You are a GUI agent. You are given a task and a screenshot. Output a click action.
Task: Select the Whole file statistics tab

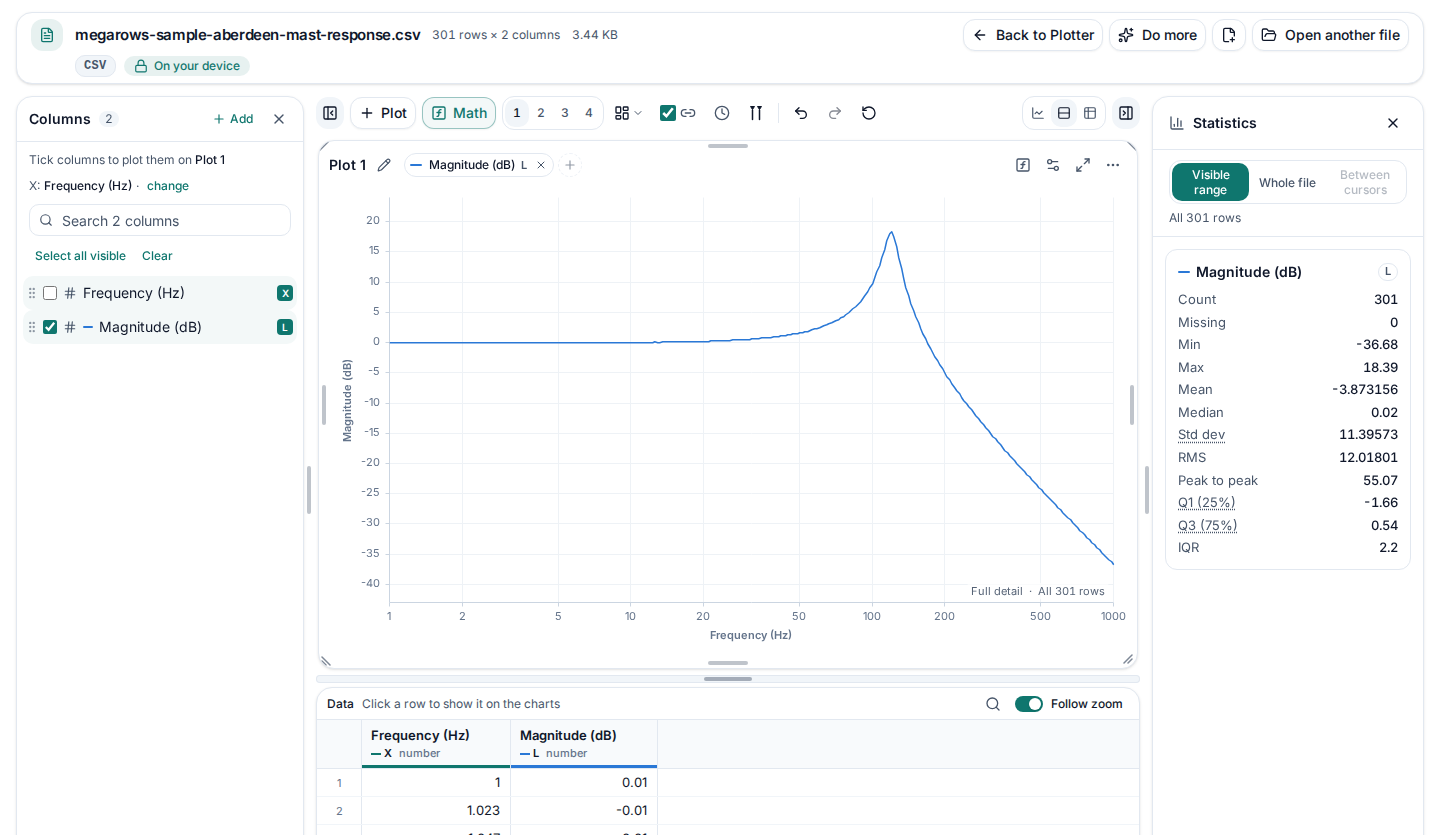(1287, 183)
